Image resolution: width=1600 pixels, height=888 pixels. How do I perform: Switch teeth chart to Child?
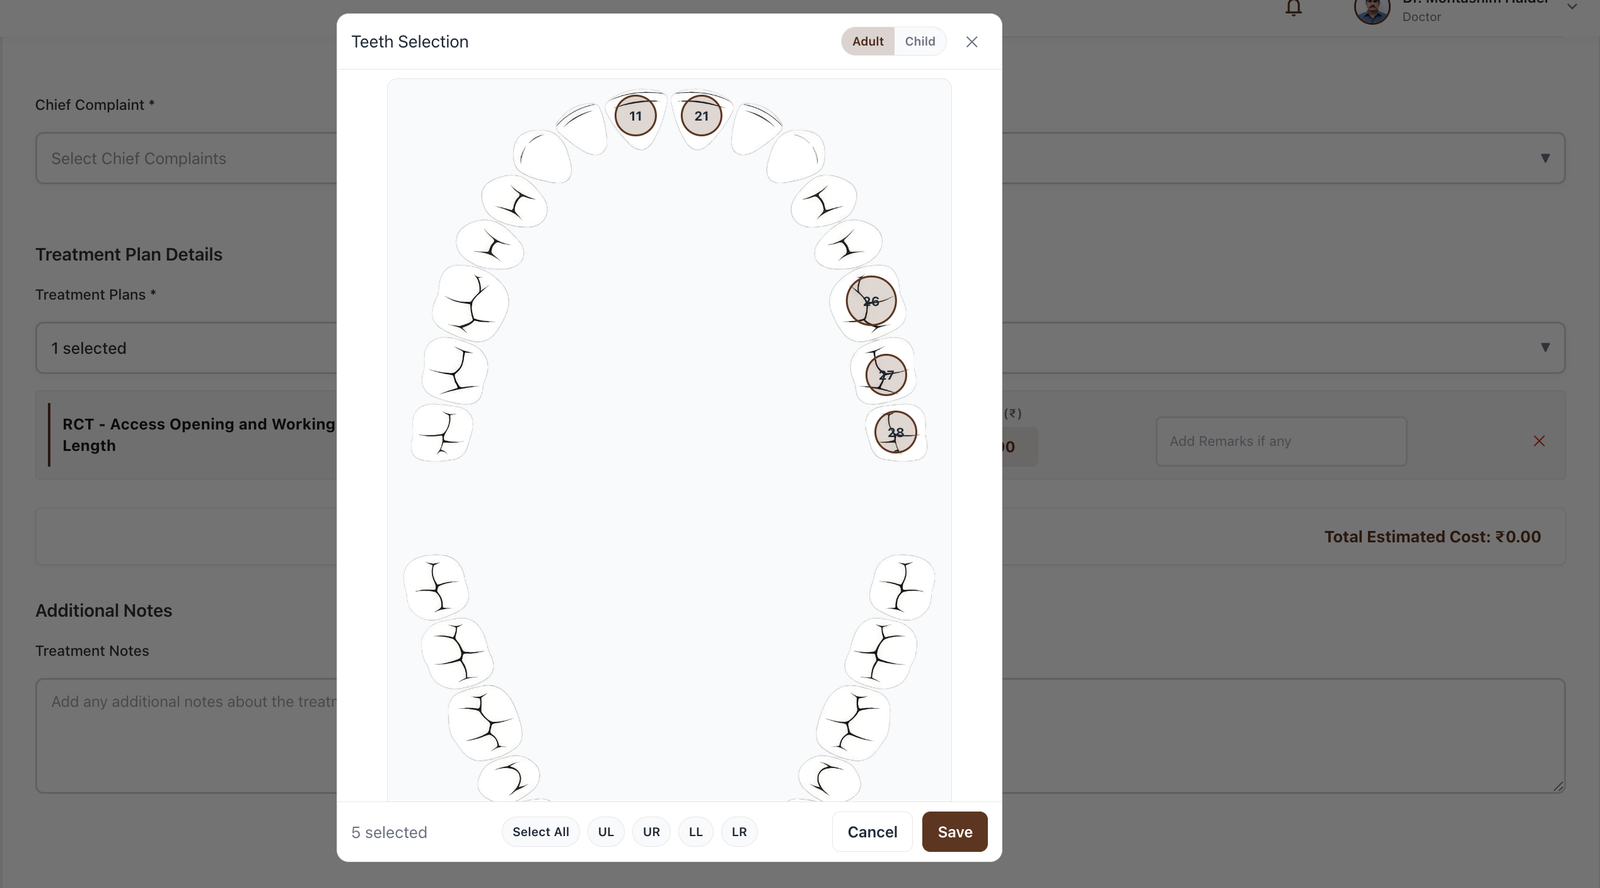920,42
